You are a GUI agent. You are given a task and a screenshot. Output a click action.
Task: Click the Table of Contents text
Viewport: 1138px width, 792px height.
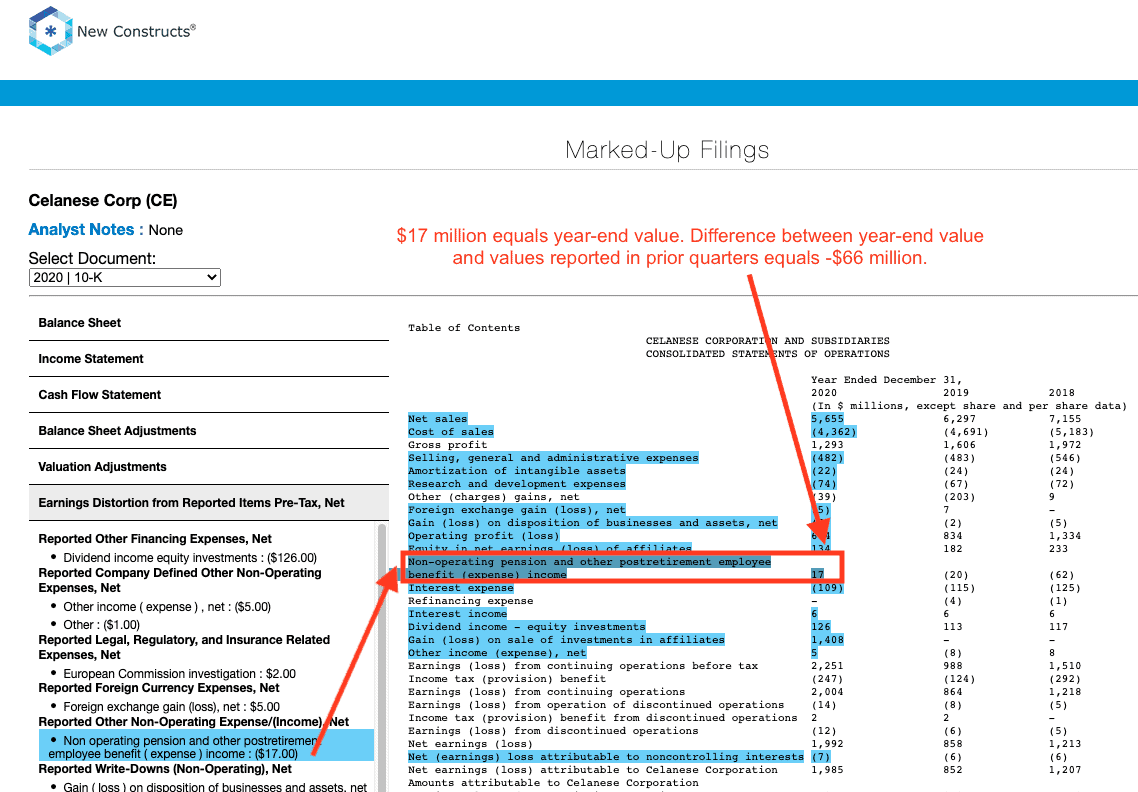(464, 328)
